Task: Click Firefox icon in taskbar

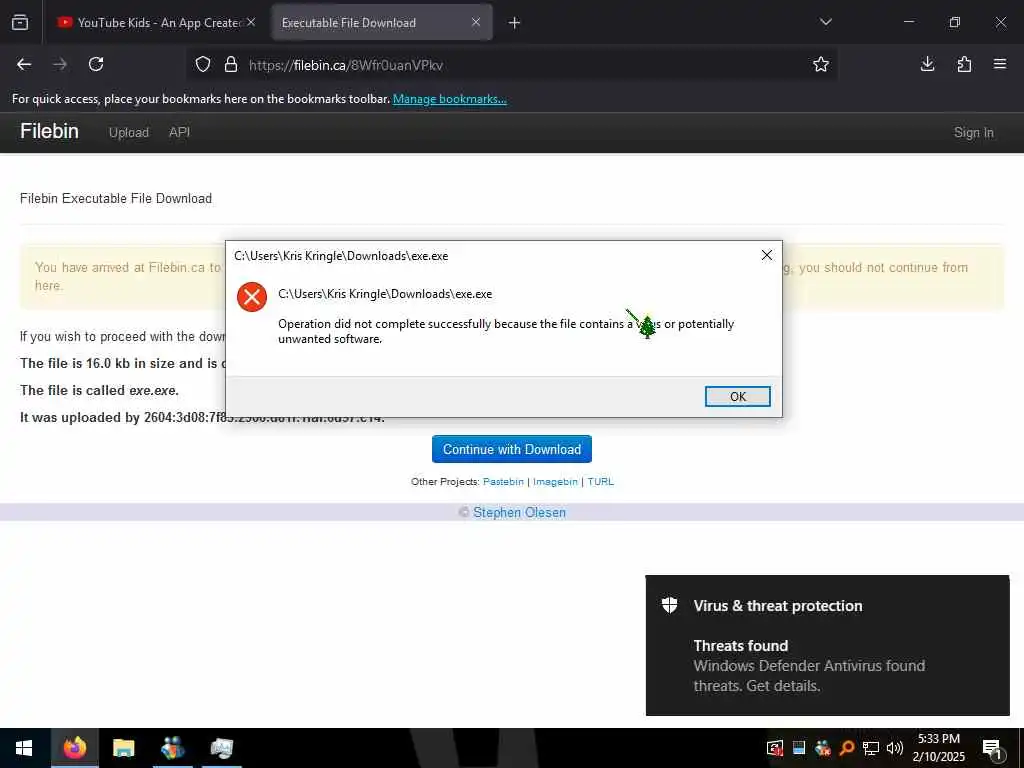Action: tap(74, 748)
